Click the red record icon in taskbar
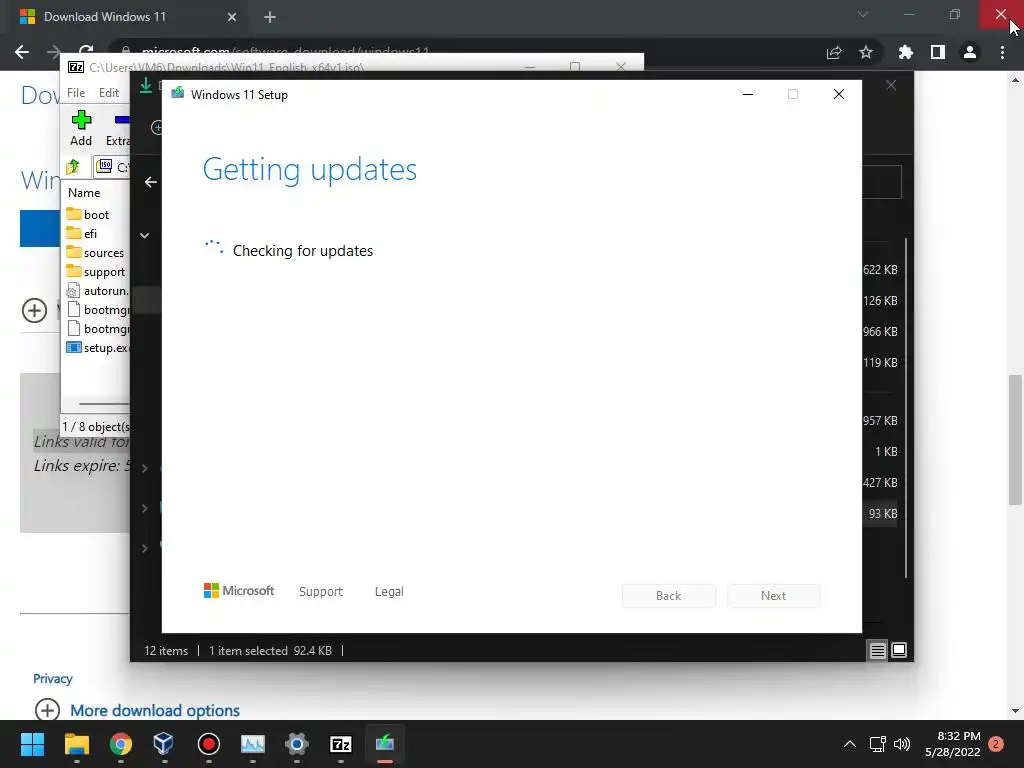The image size is (1024, 768). (x=208, y=744)
